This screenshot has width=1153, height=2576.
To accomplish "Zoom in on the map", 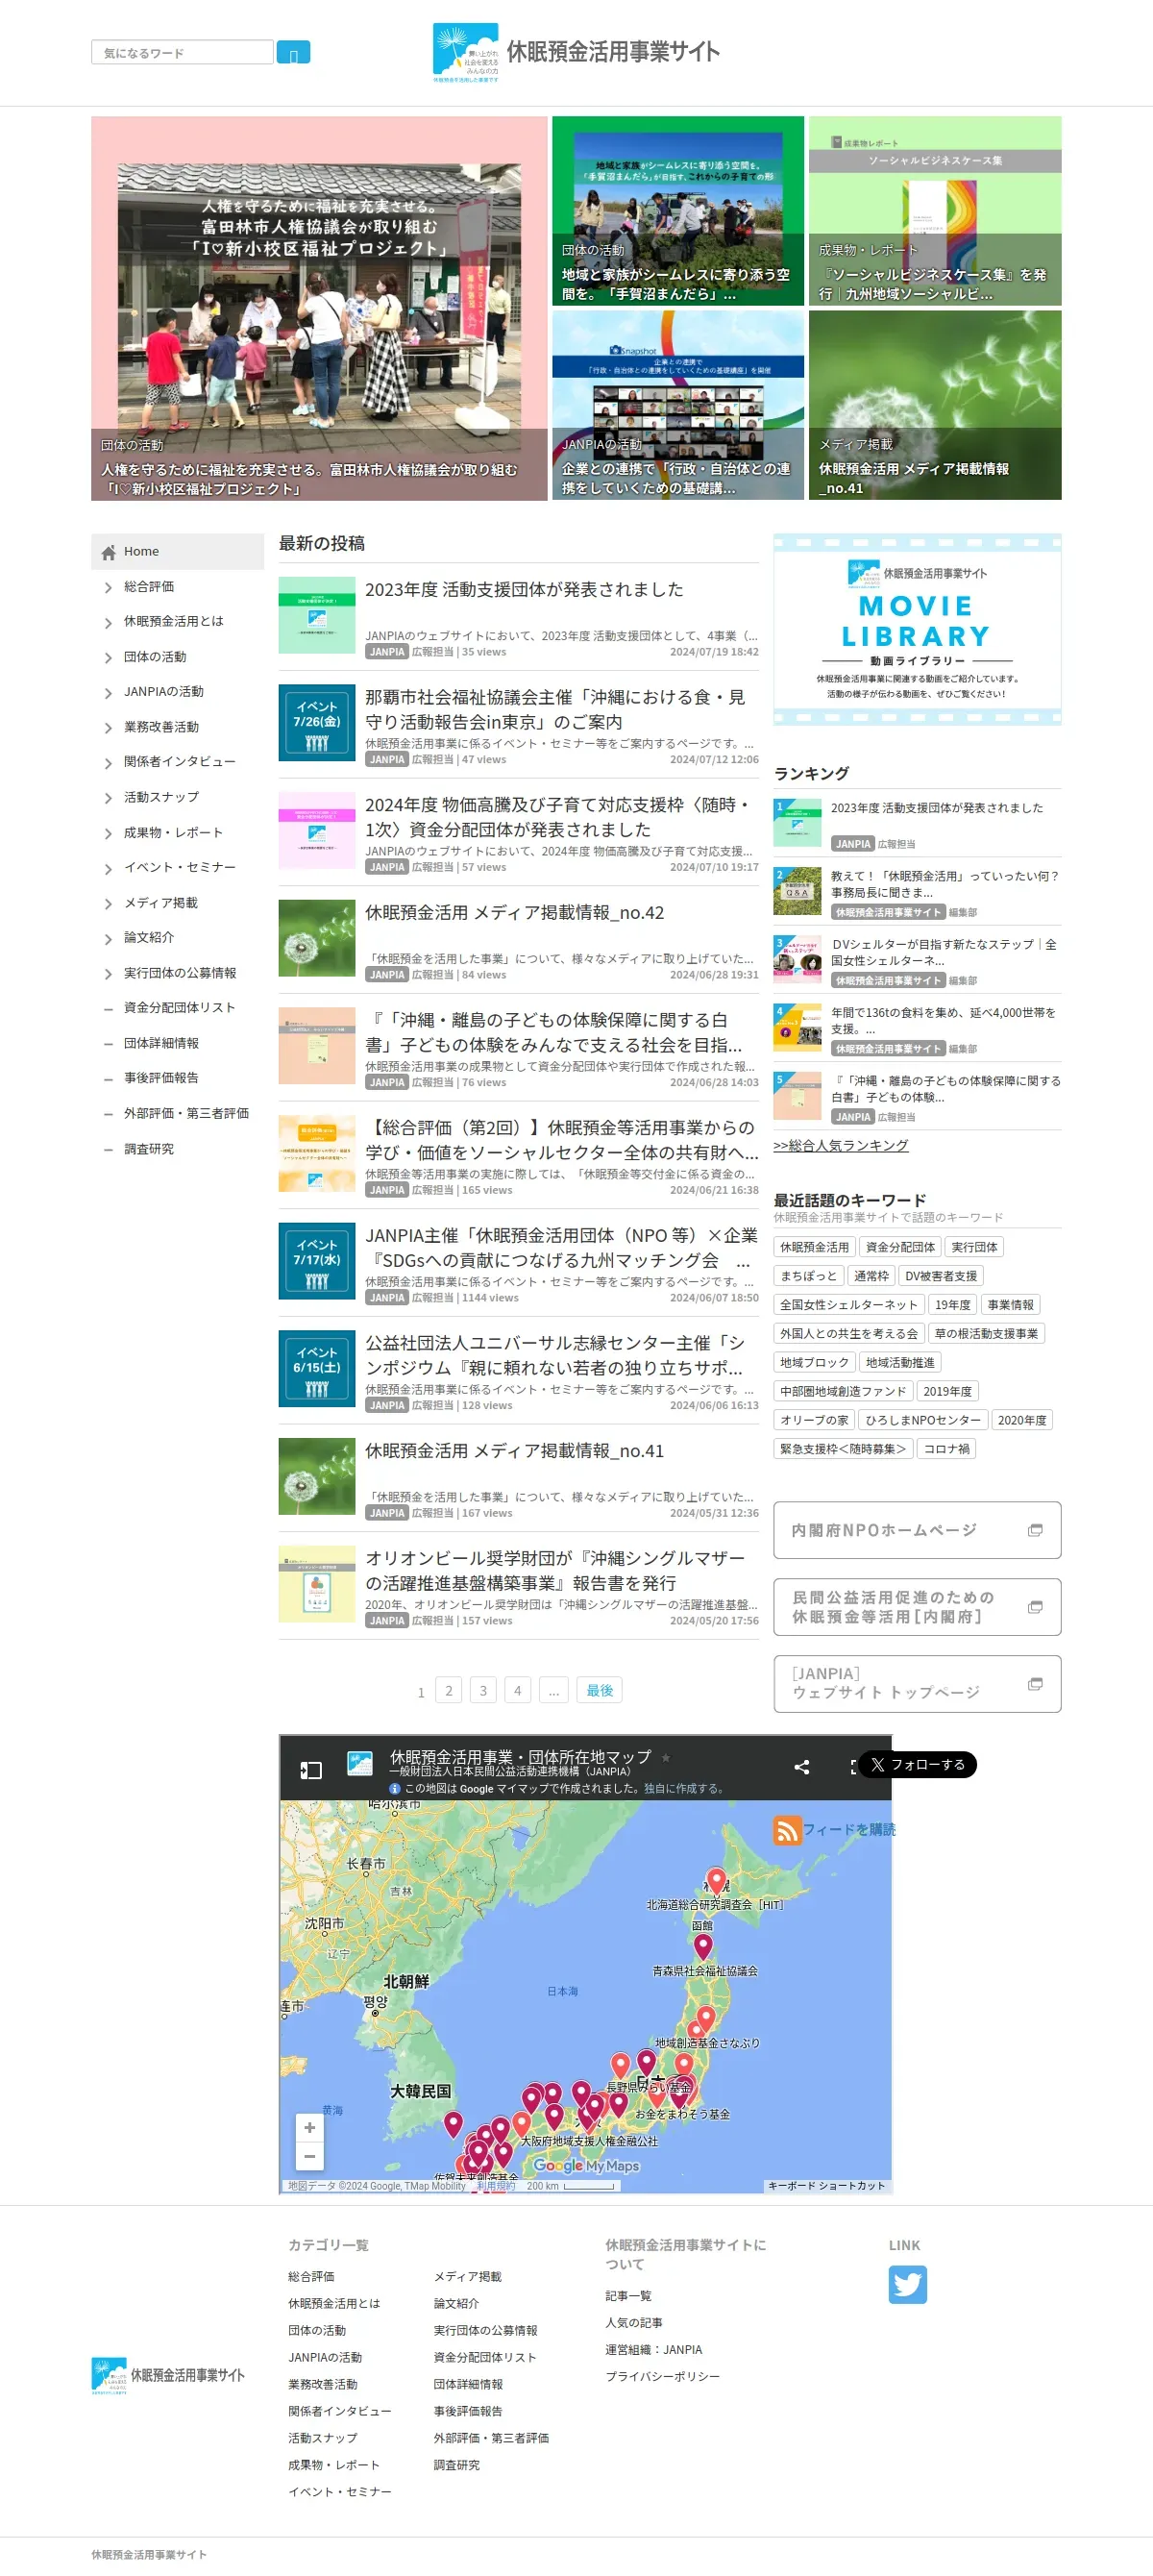I will coord(310,2128).
